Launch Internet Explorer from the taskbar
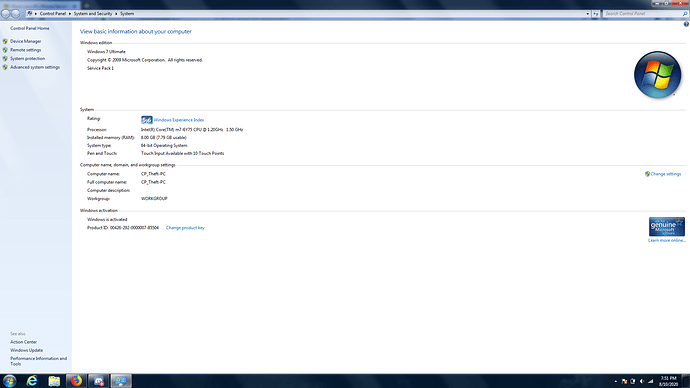Image resolution: width=690 pixels, height=388 pixels. (x=32, y=381)
